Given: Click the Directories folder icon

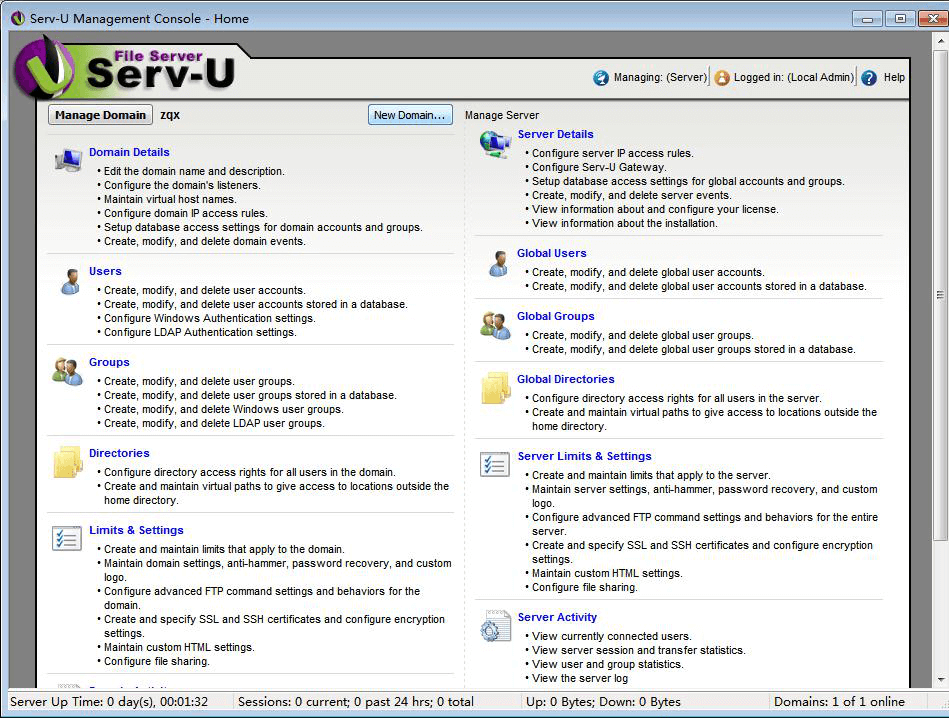Looking at the screenshot, I should coord(68,463).
